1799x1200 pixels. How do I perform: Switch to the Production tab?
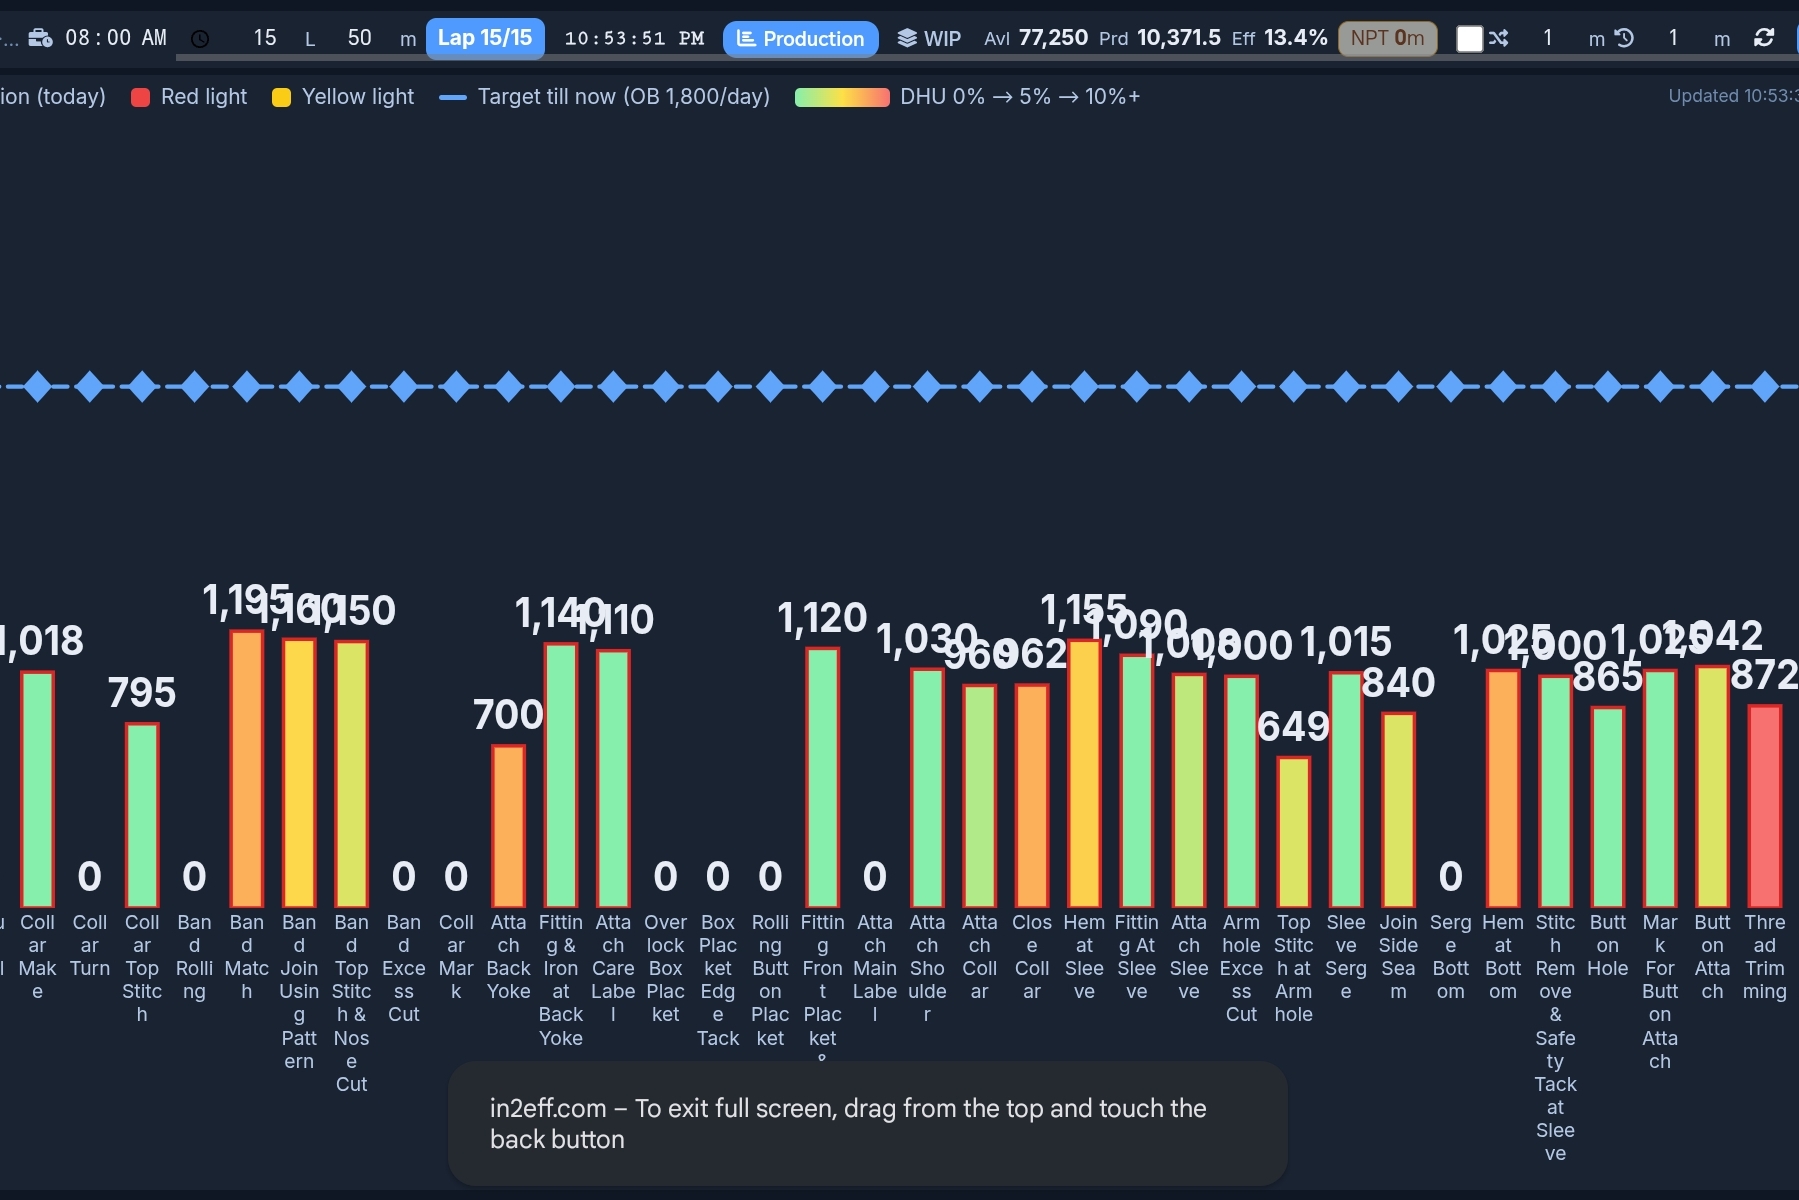tap(801, 38)
